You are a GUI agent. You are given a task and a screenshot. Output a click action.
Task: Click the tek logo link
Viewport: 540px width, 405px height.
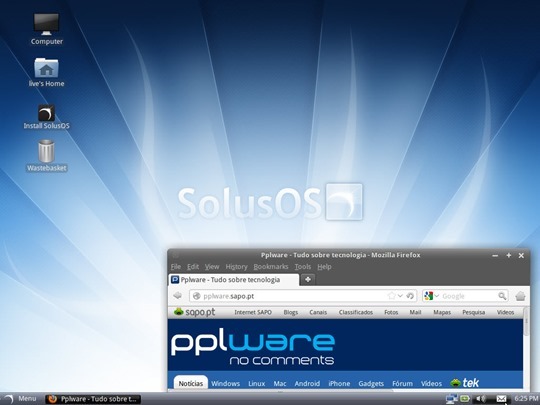pyautogui.click(x=465, y=383)
